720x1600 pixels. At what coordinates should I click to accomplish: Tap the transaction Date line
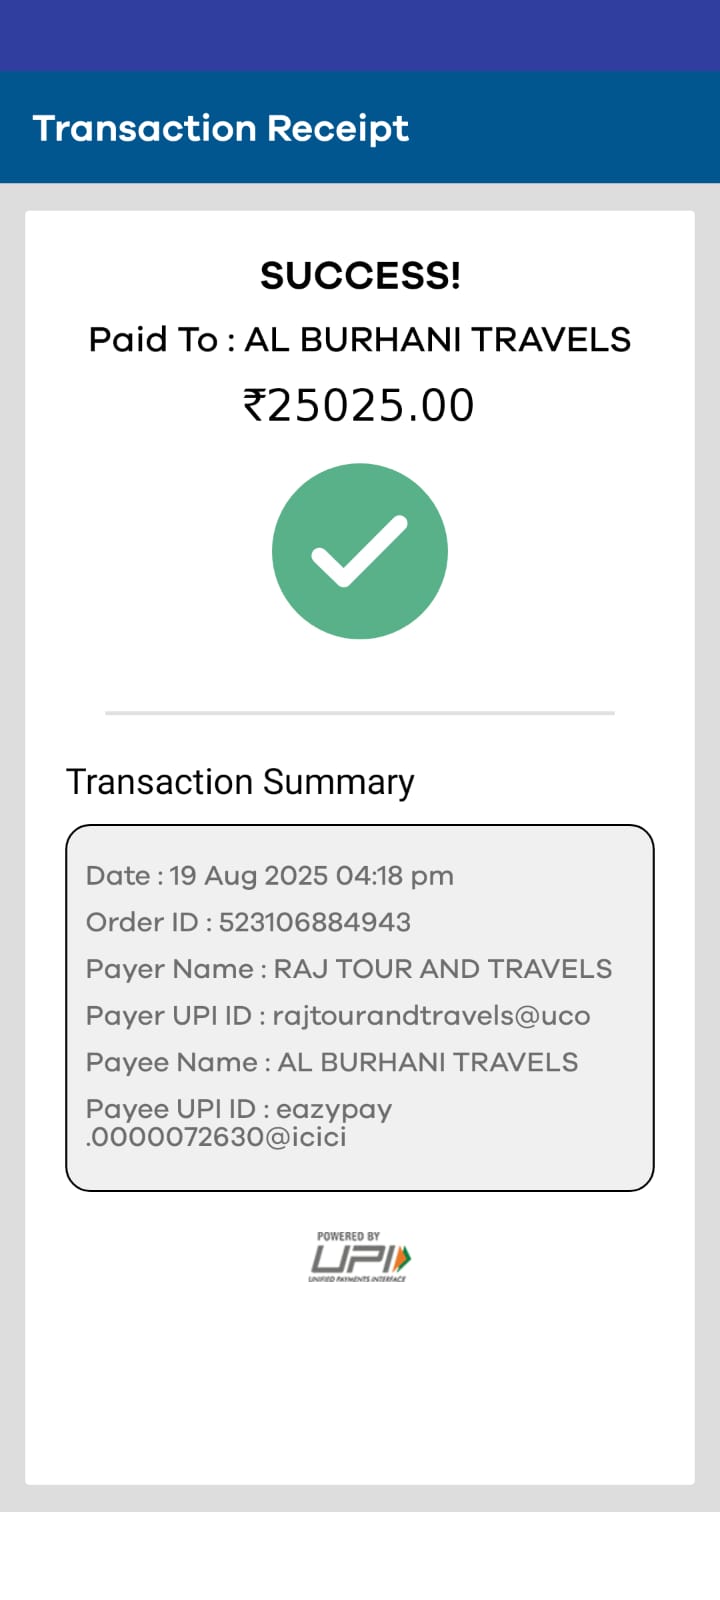(269, 876)
